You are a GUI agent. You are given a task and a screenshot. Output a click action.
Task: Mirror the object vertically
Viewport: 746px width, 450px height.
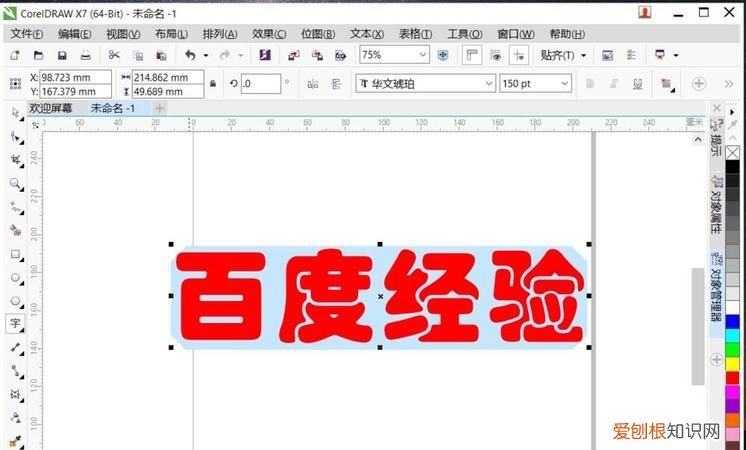[x=337, y=84]
